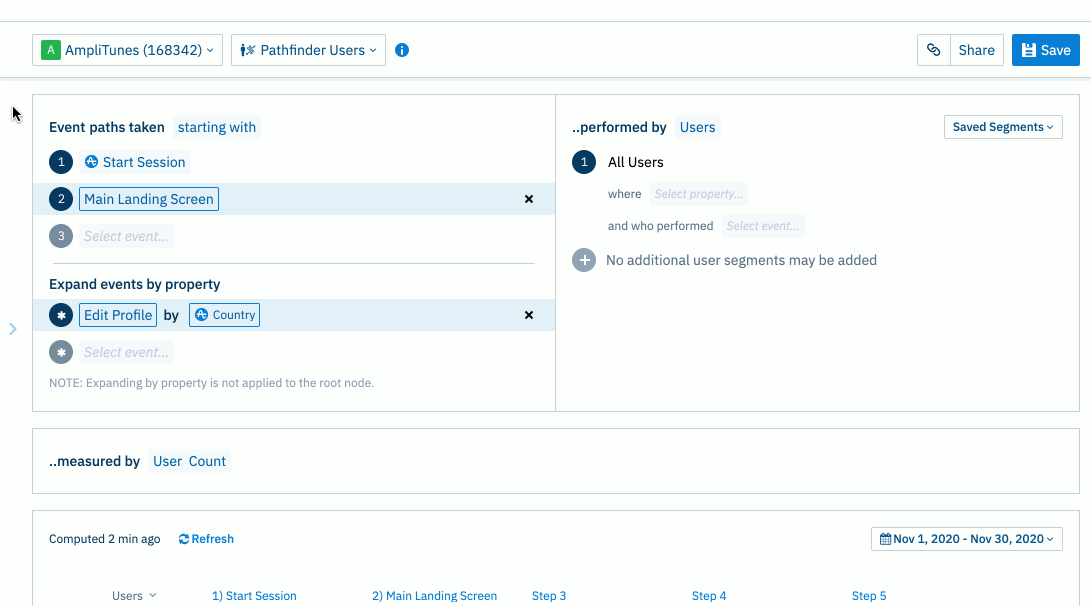Click the green AmpliTunes project icon
The width and height of the screenshot is (1091, 606).
pos(51,50)
